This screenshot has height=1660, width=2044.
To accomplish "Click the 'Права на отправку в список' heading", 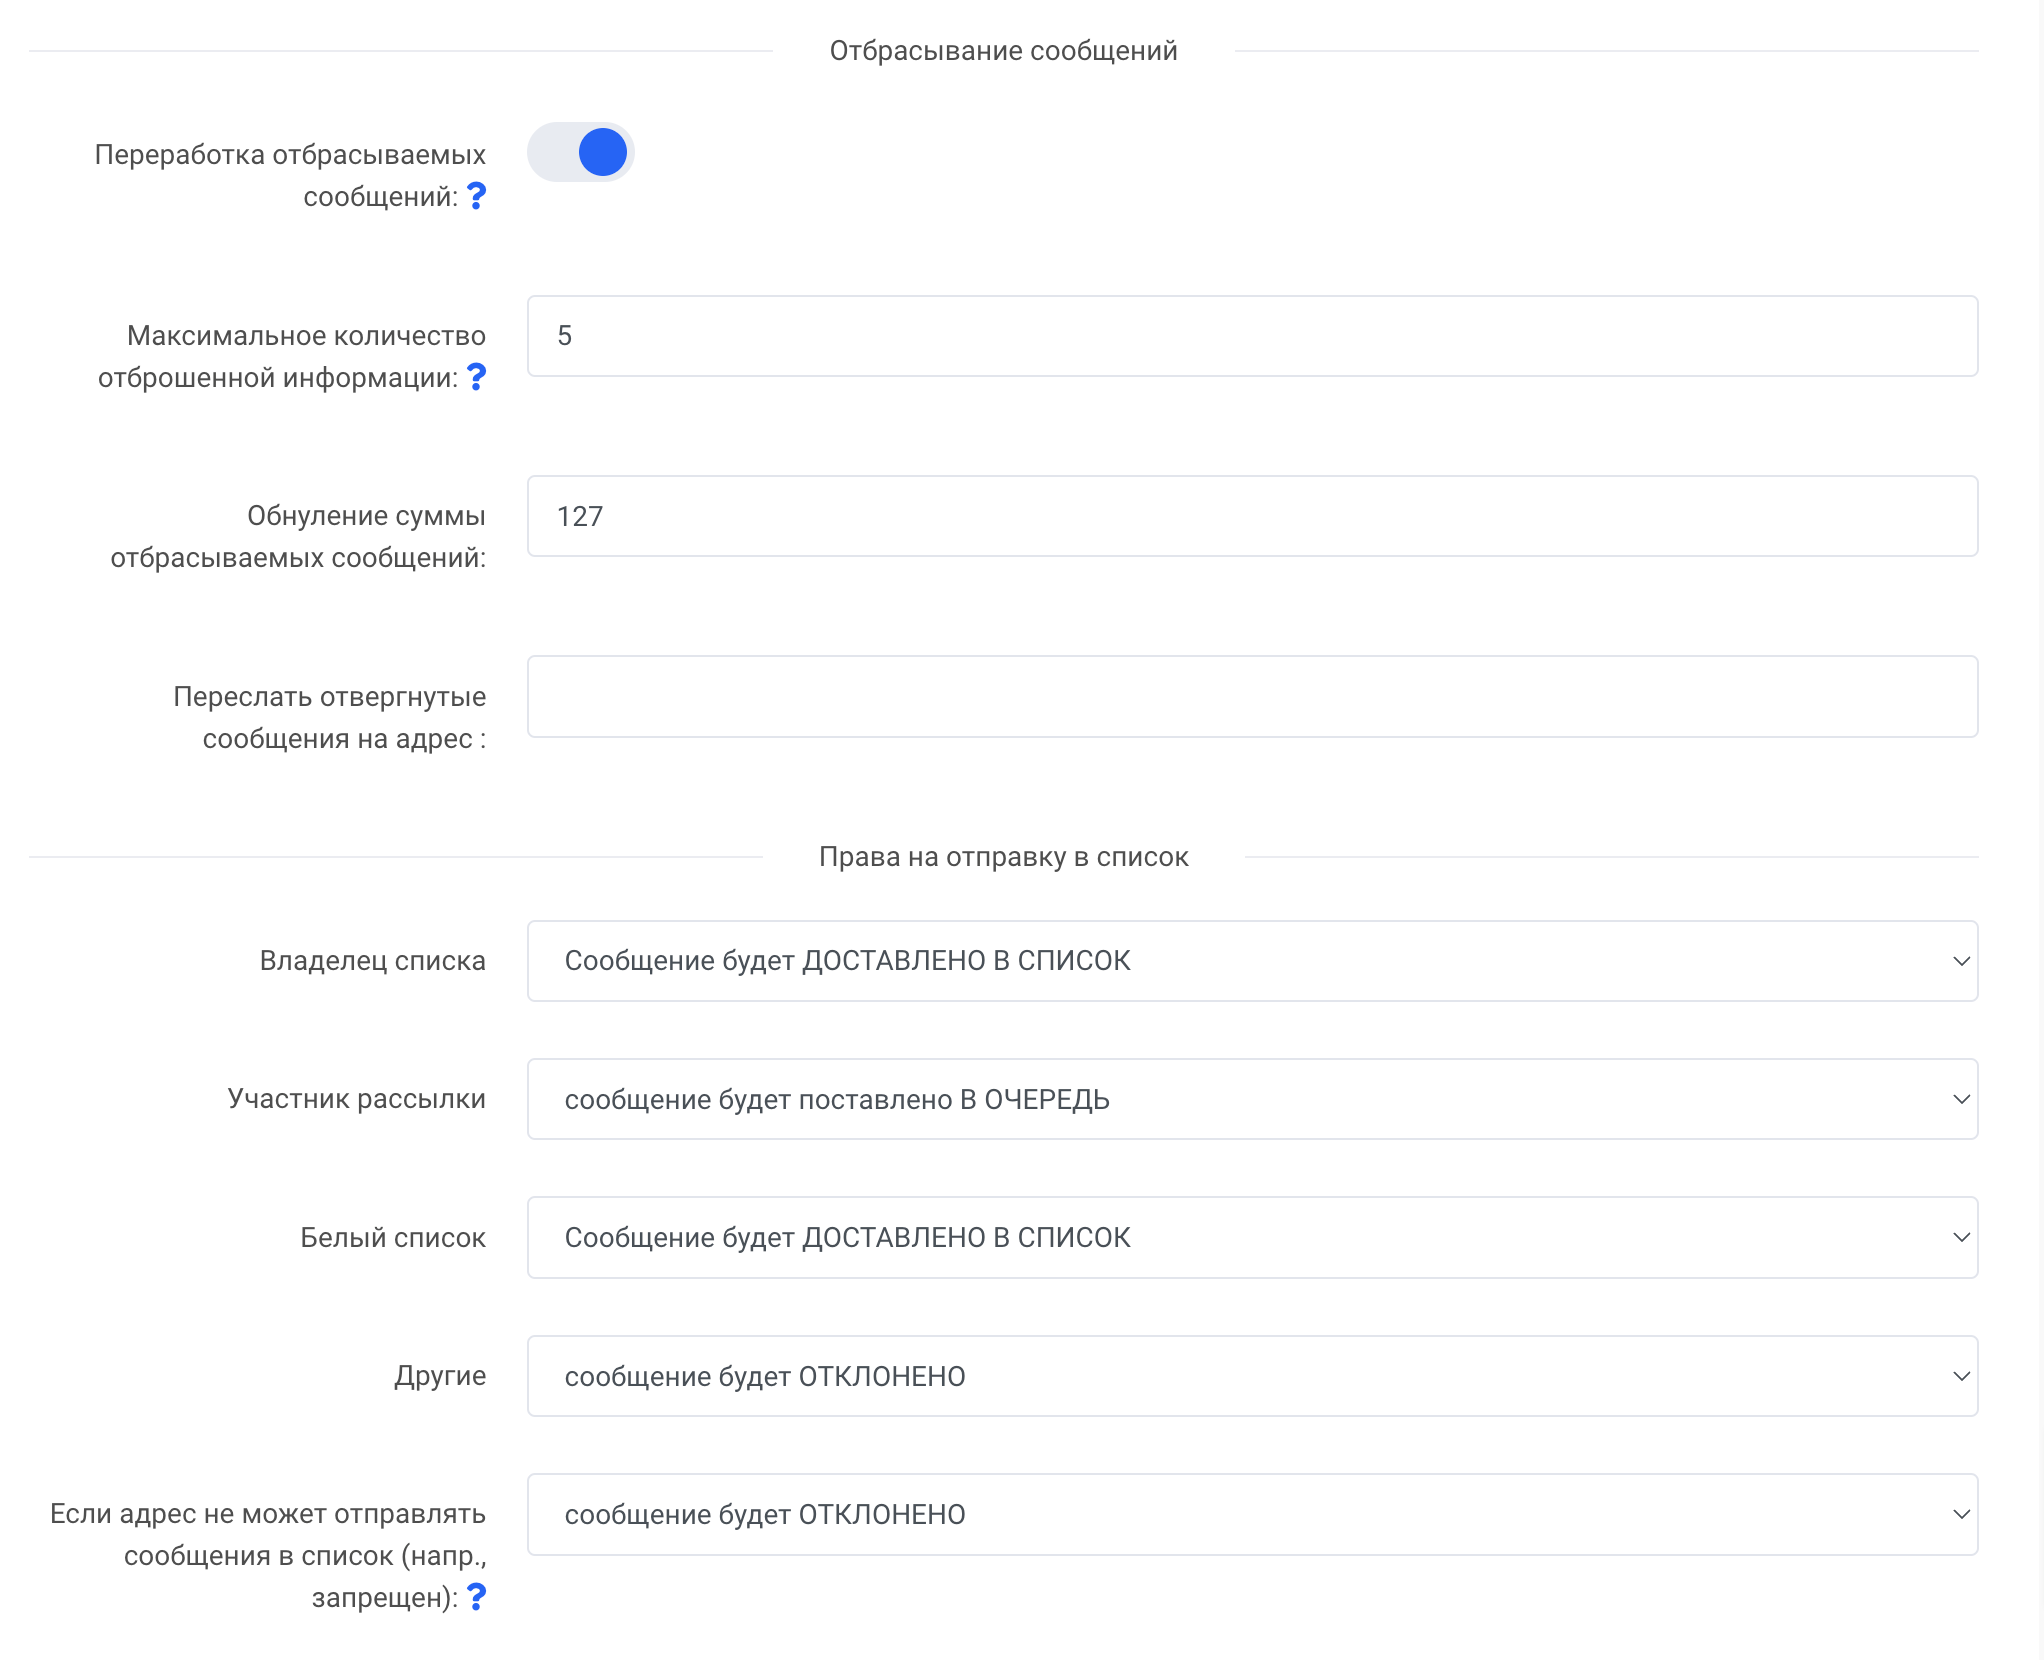I will pos(1003,857).
